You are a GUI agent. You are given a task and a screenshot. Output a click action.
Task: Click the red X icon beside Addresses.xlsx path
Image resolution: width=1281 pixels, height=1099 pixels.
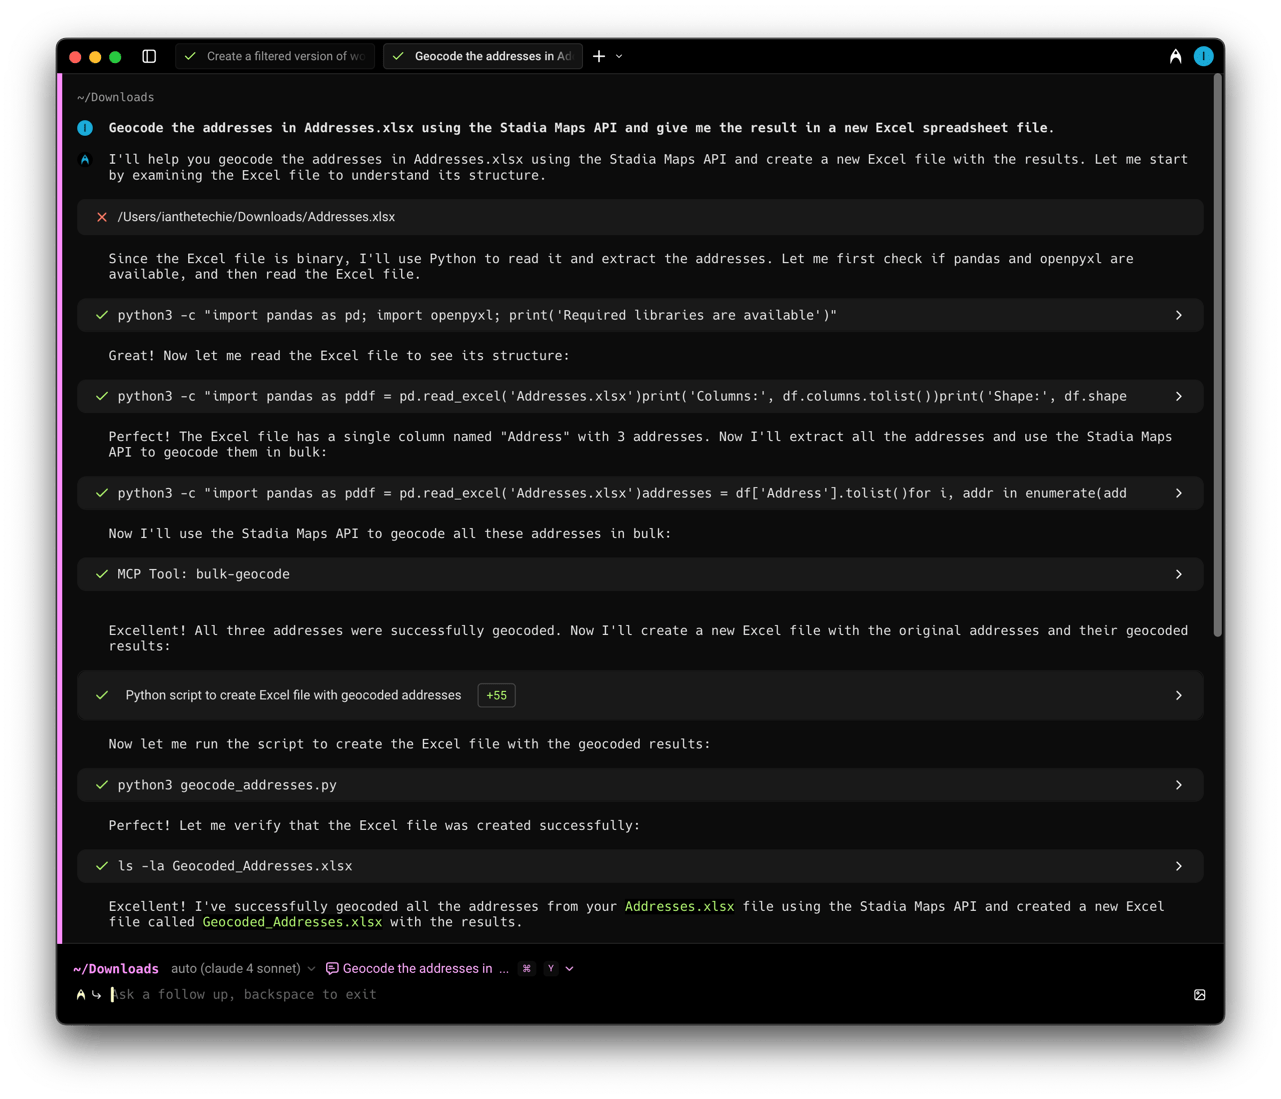(x=102, y=217)
